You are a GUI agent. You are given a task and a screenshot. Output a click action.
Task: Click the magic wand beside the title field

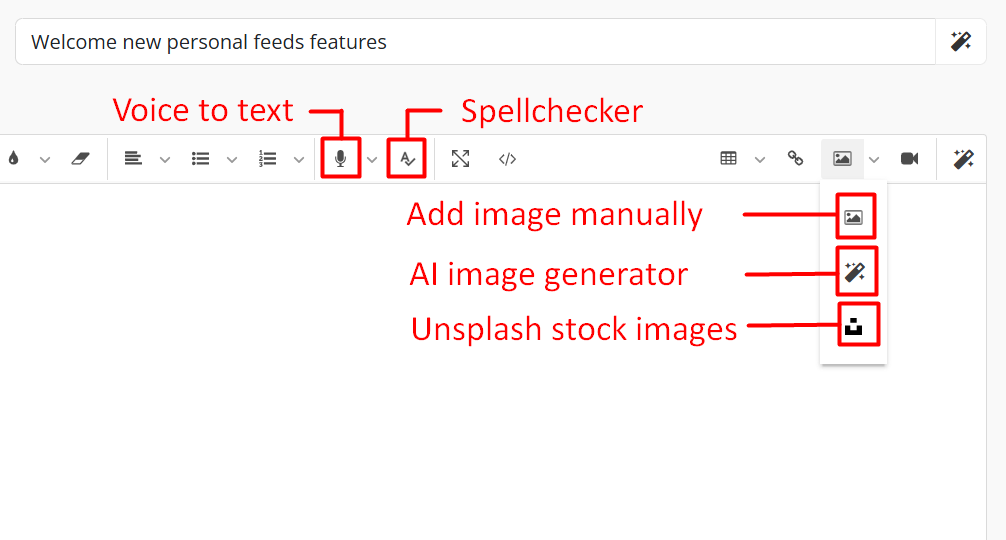pos(960,42)
